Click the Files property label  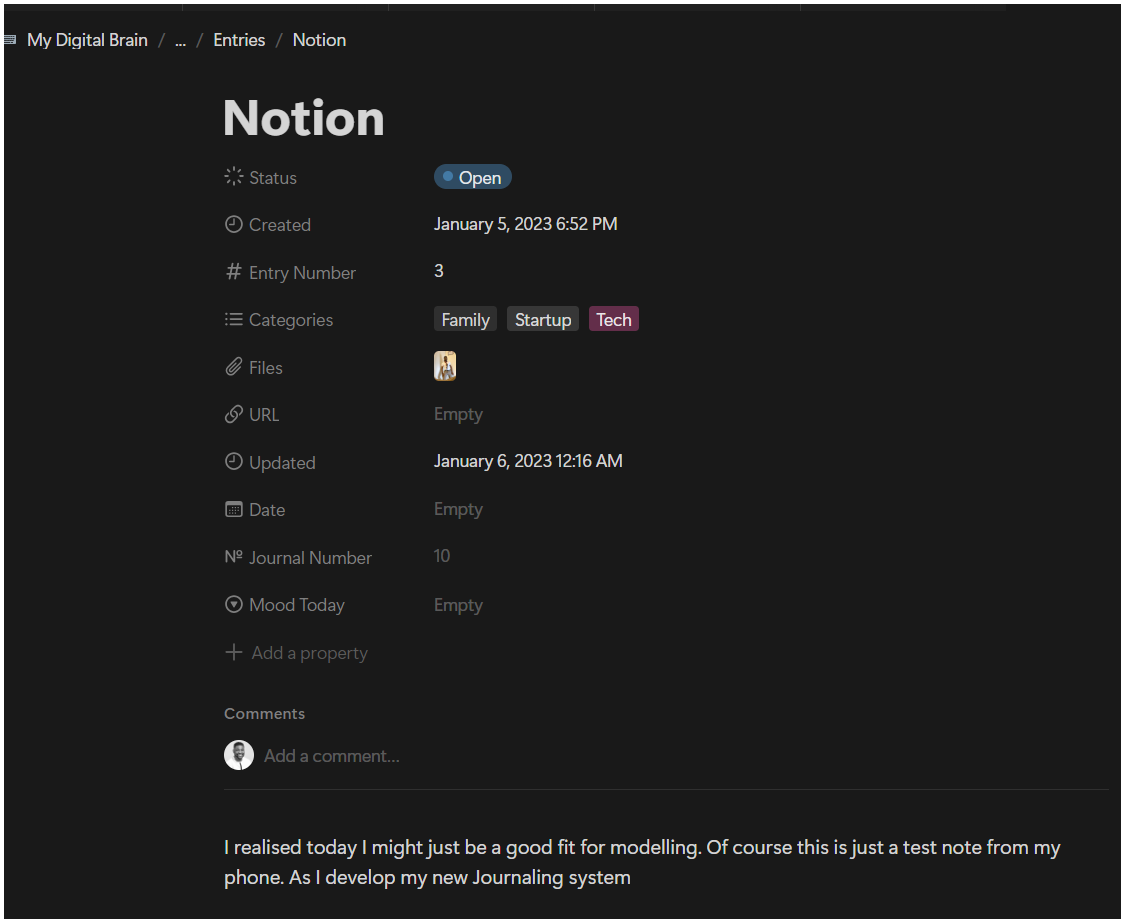(265, 368)
